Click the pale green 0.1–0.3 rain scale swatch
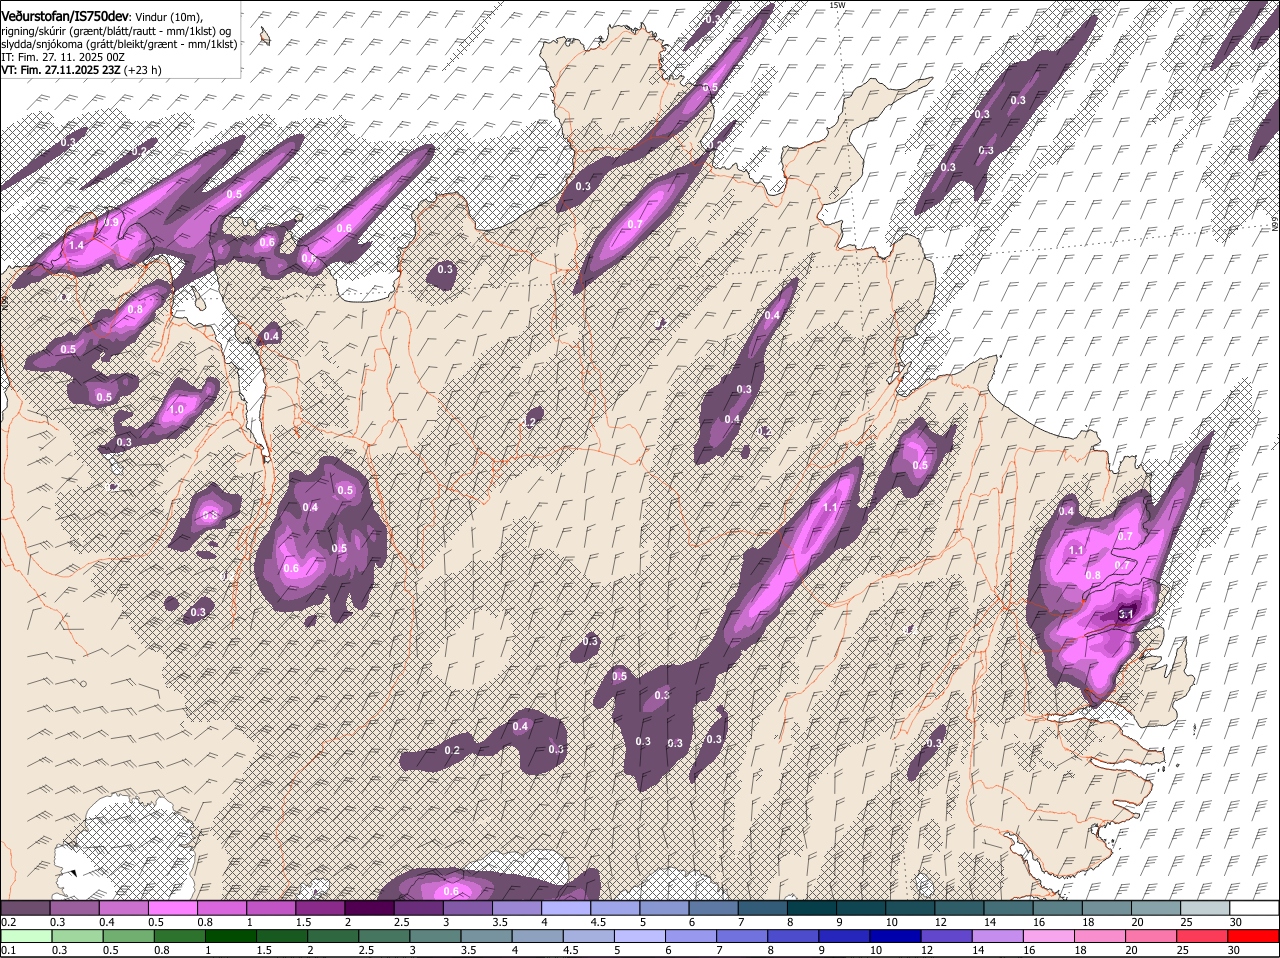1280x958 pixels. (25, 936)
